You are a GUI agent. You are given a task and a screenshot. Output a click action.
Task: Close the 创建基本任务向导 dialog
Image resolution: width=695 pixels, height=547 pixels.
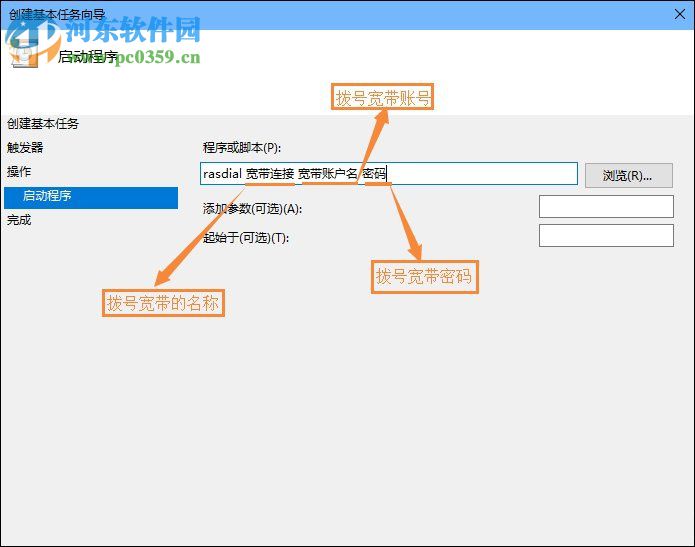tap(679, 15)
